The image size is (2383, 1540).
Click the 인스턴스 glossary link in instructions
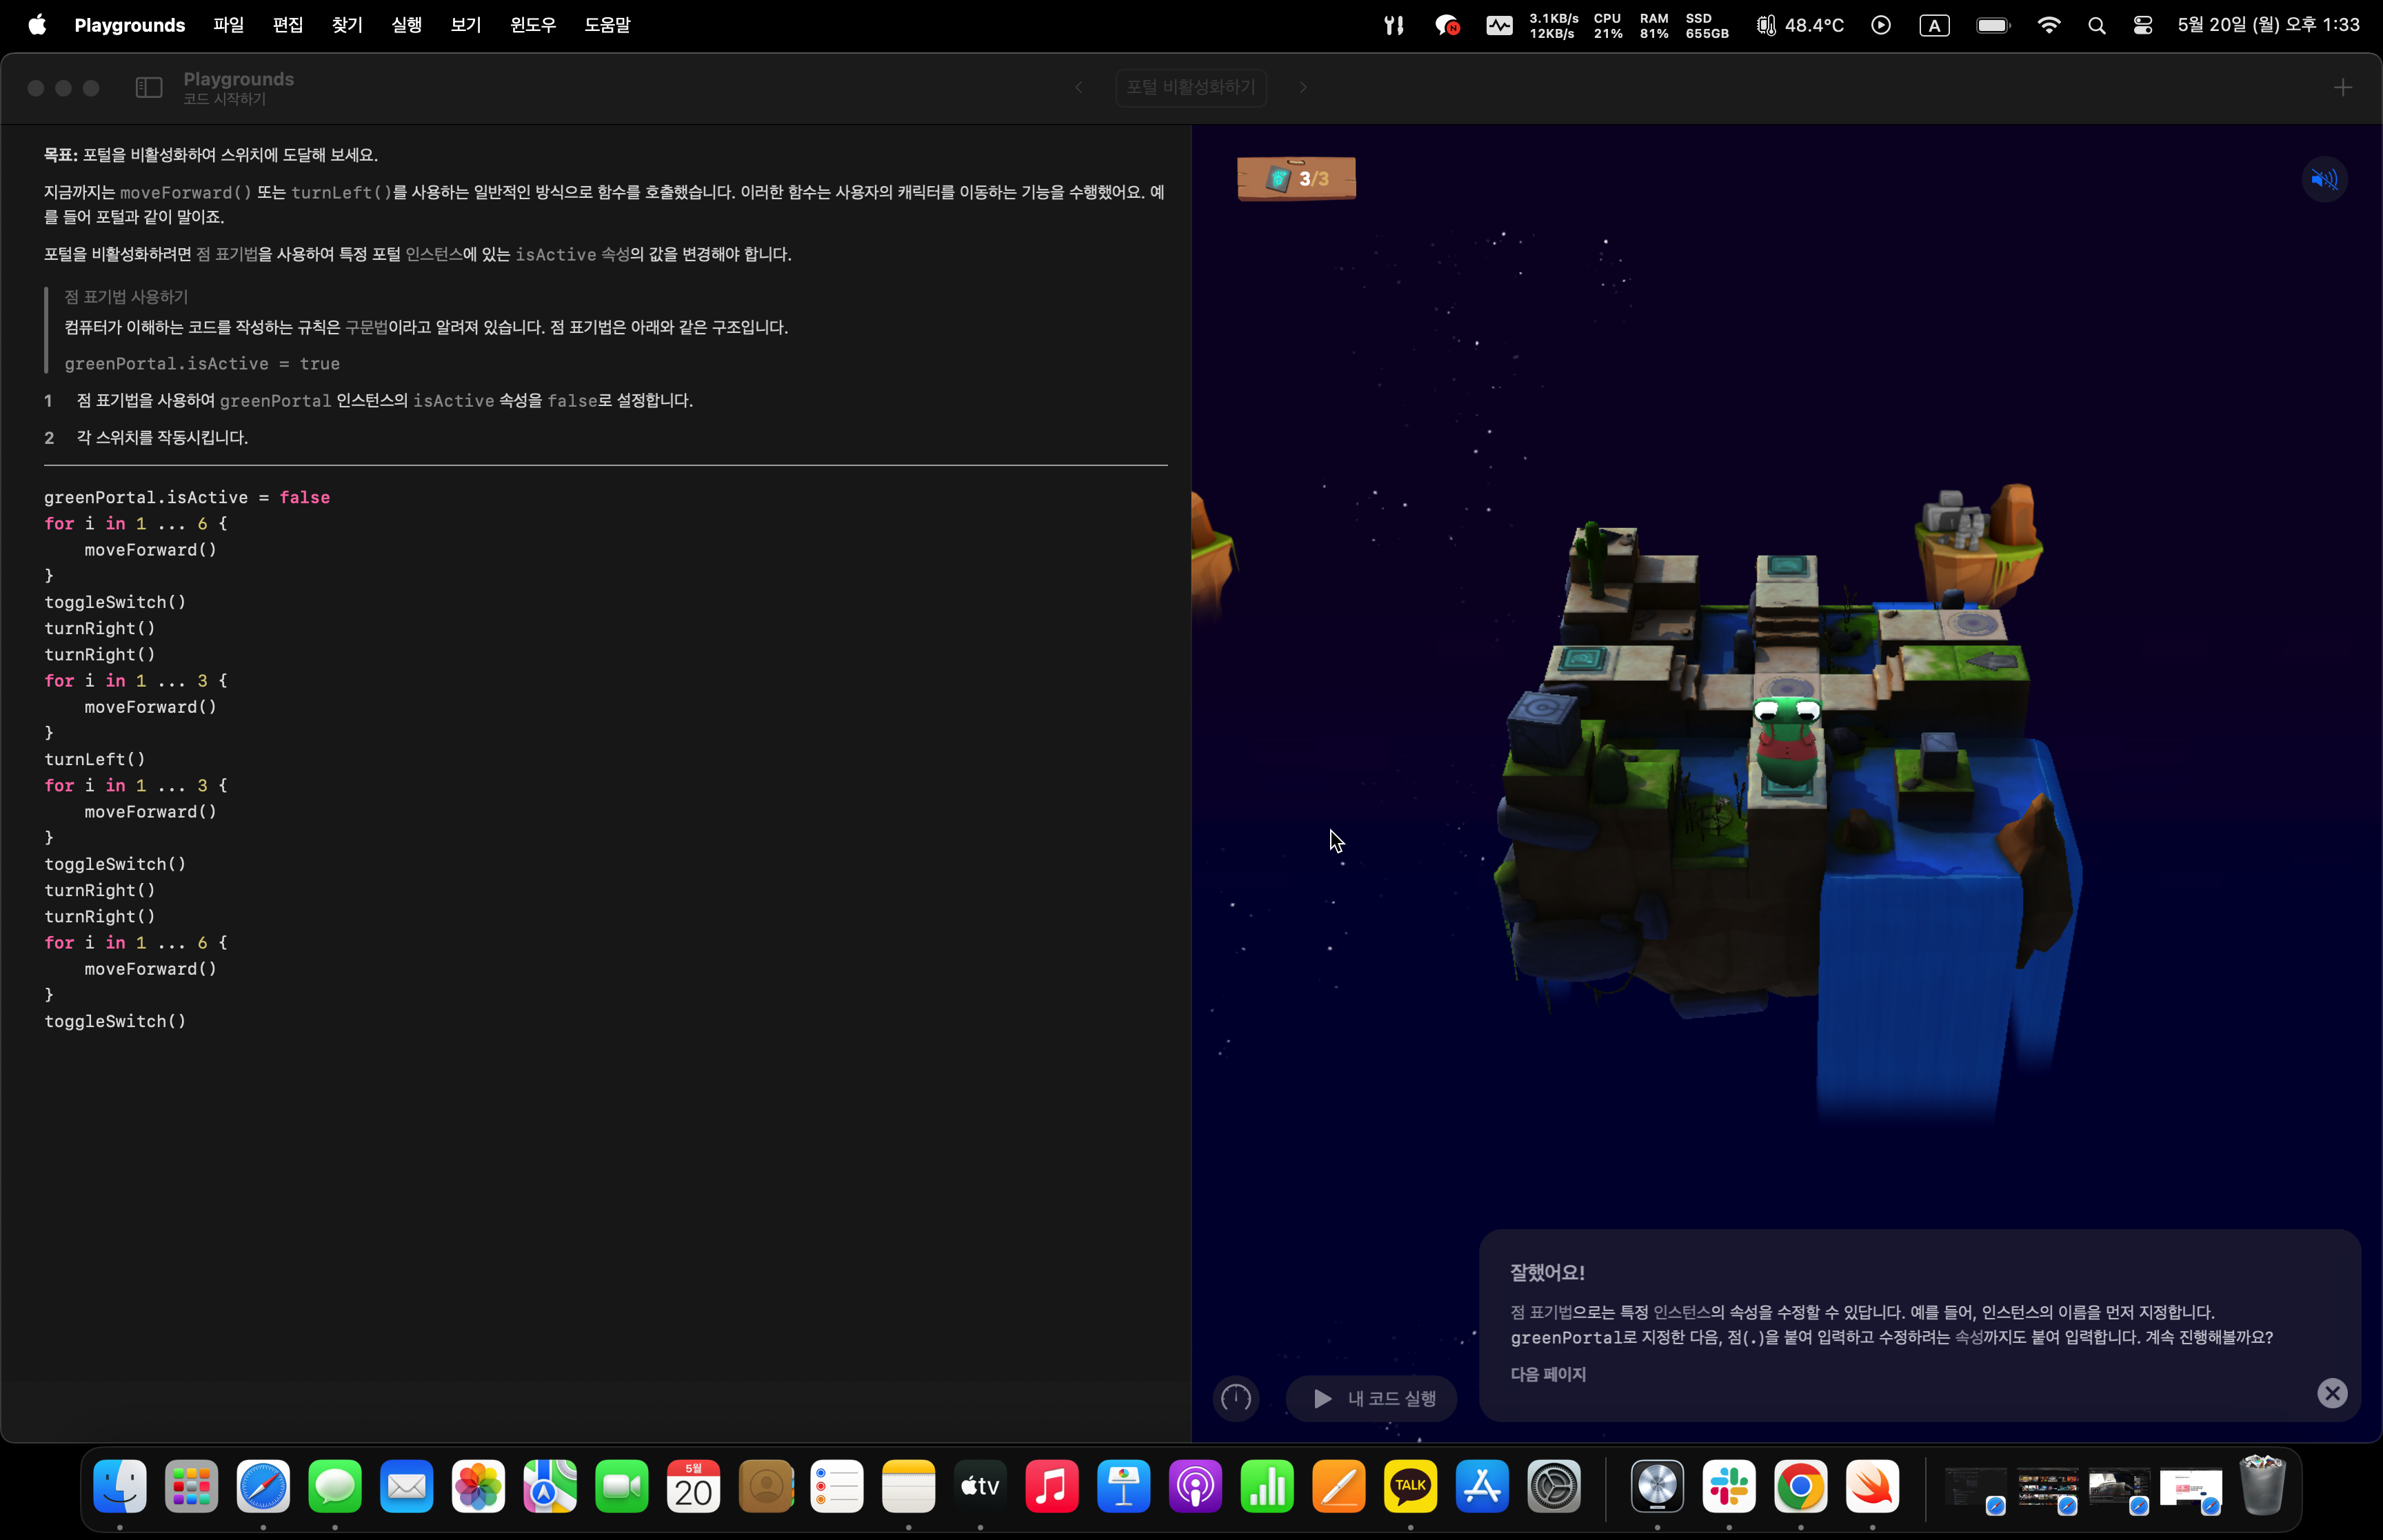(x=434, y=254)
